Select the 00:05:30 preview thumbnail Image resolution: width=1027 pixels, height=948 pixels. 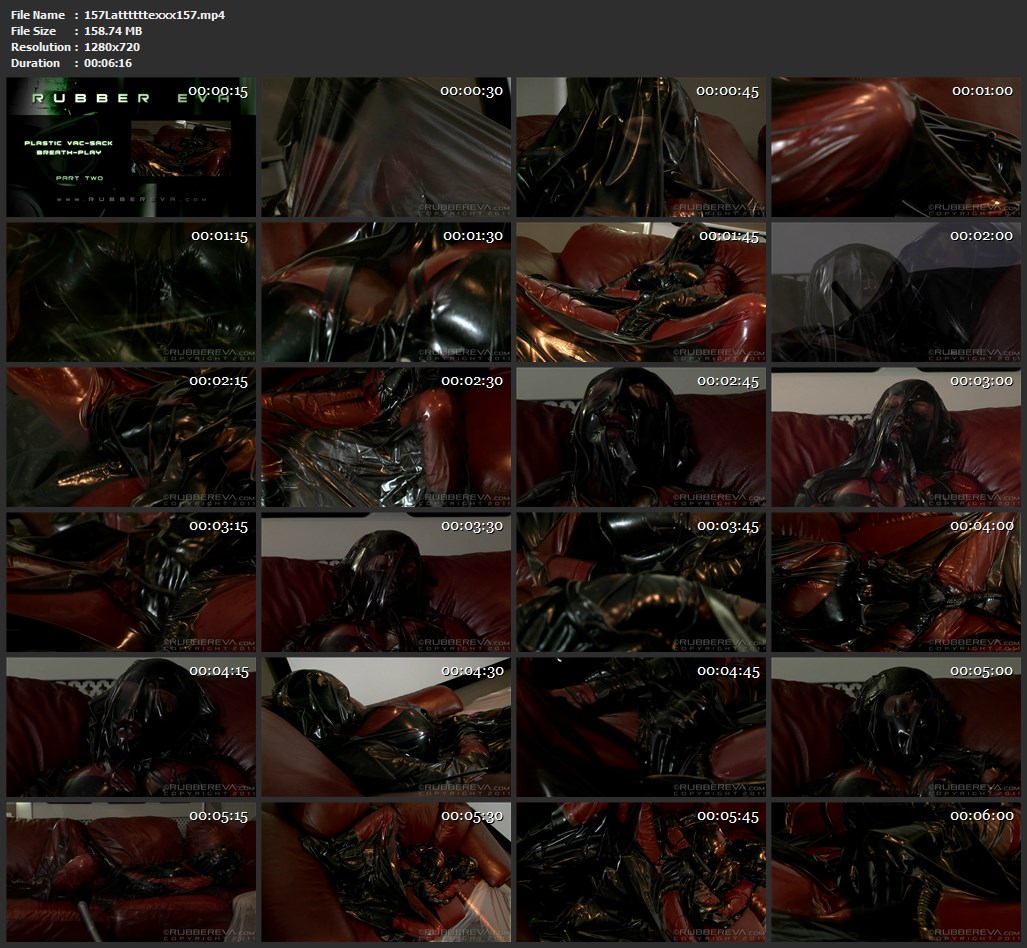386,872
